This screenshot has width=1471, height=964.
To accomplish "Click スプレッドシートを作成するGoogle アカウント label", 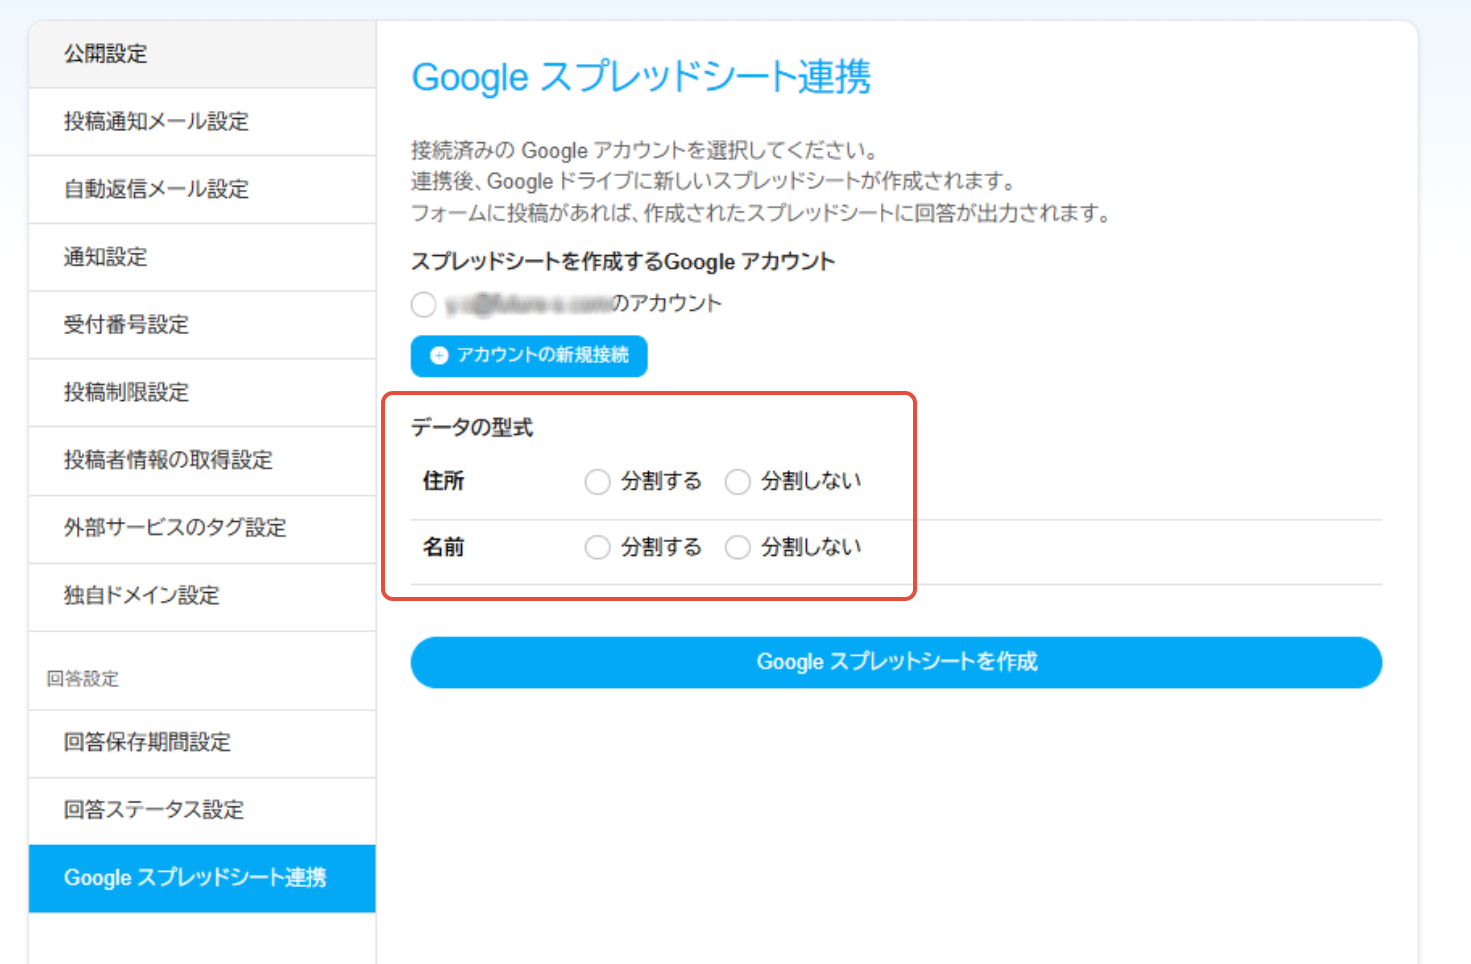I will (623, 262).
